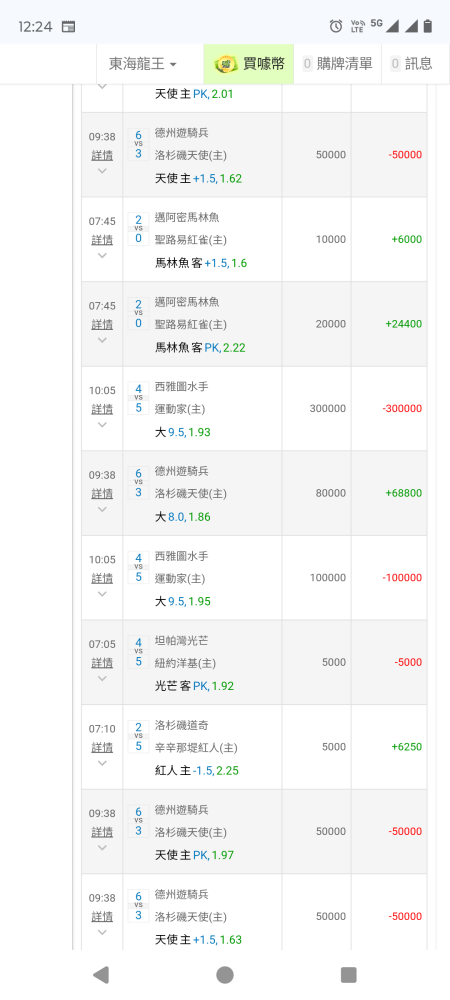This screenshot has height=1000, width=450.
Task: Tap the alarm clock status bar icon
Action: click(336, 26)
